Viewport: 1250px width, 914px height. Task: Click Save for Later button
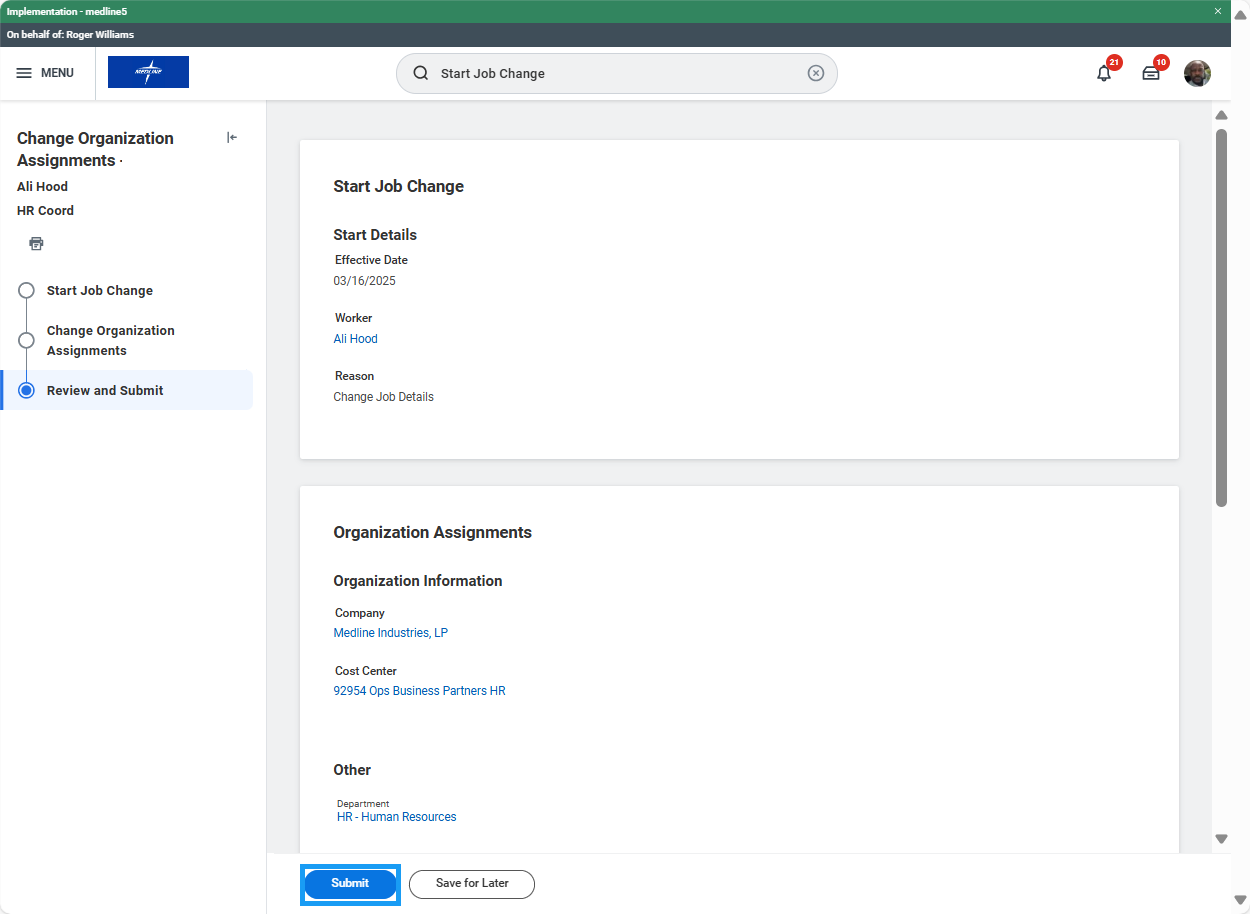[472, 884]
